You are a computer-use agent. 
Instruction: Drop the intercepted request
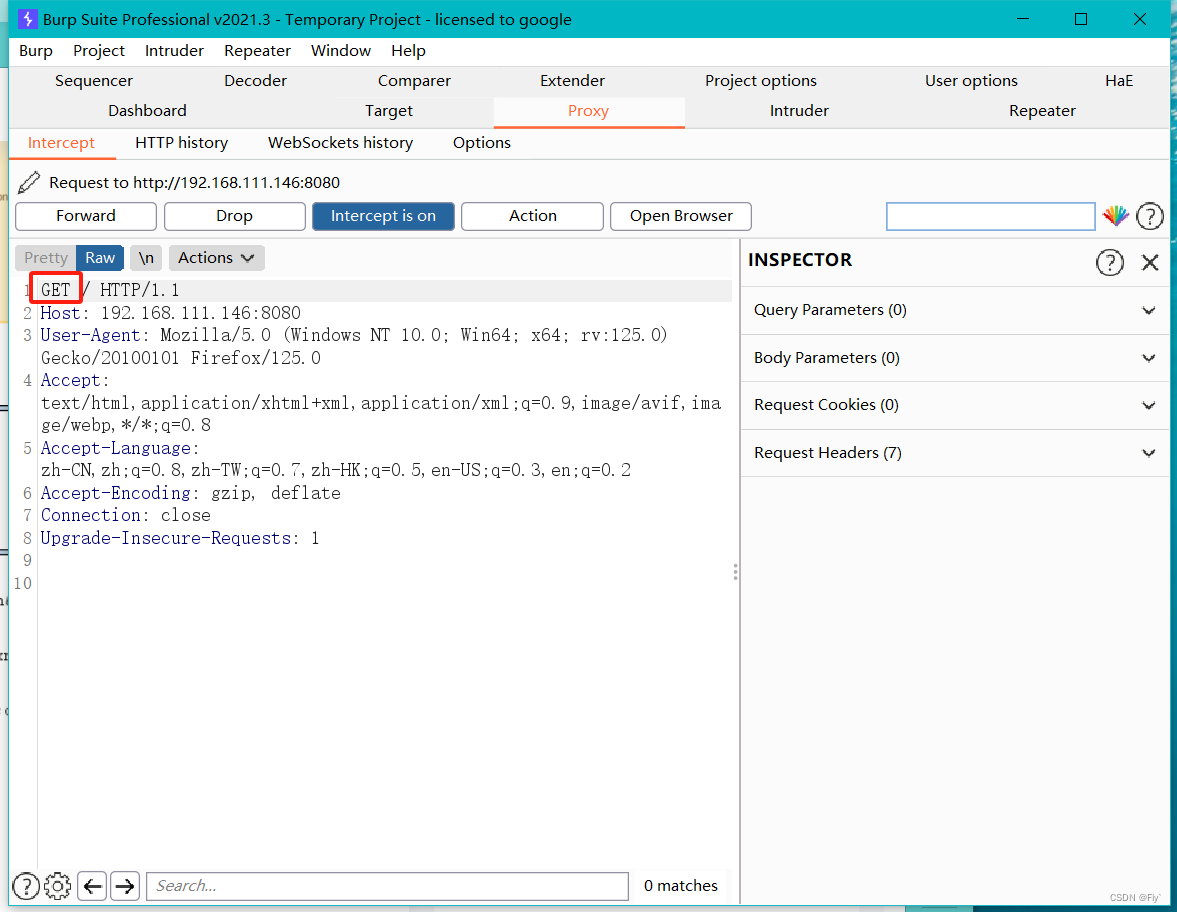coord(234,216)
